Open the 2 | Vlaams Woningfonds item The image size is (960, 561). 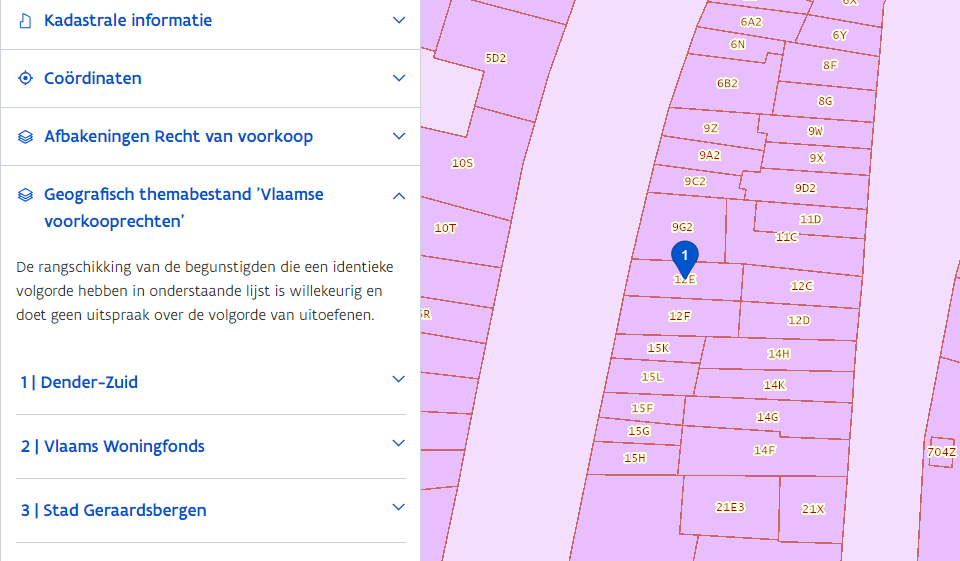[113, 446]
